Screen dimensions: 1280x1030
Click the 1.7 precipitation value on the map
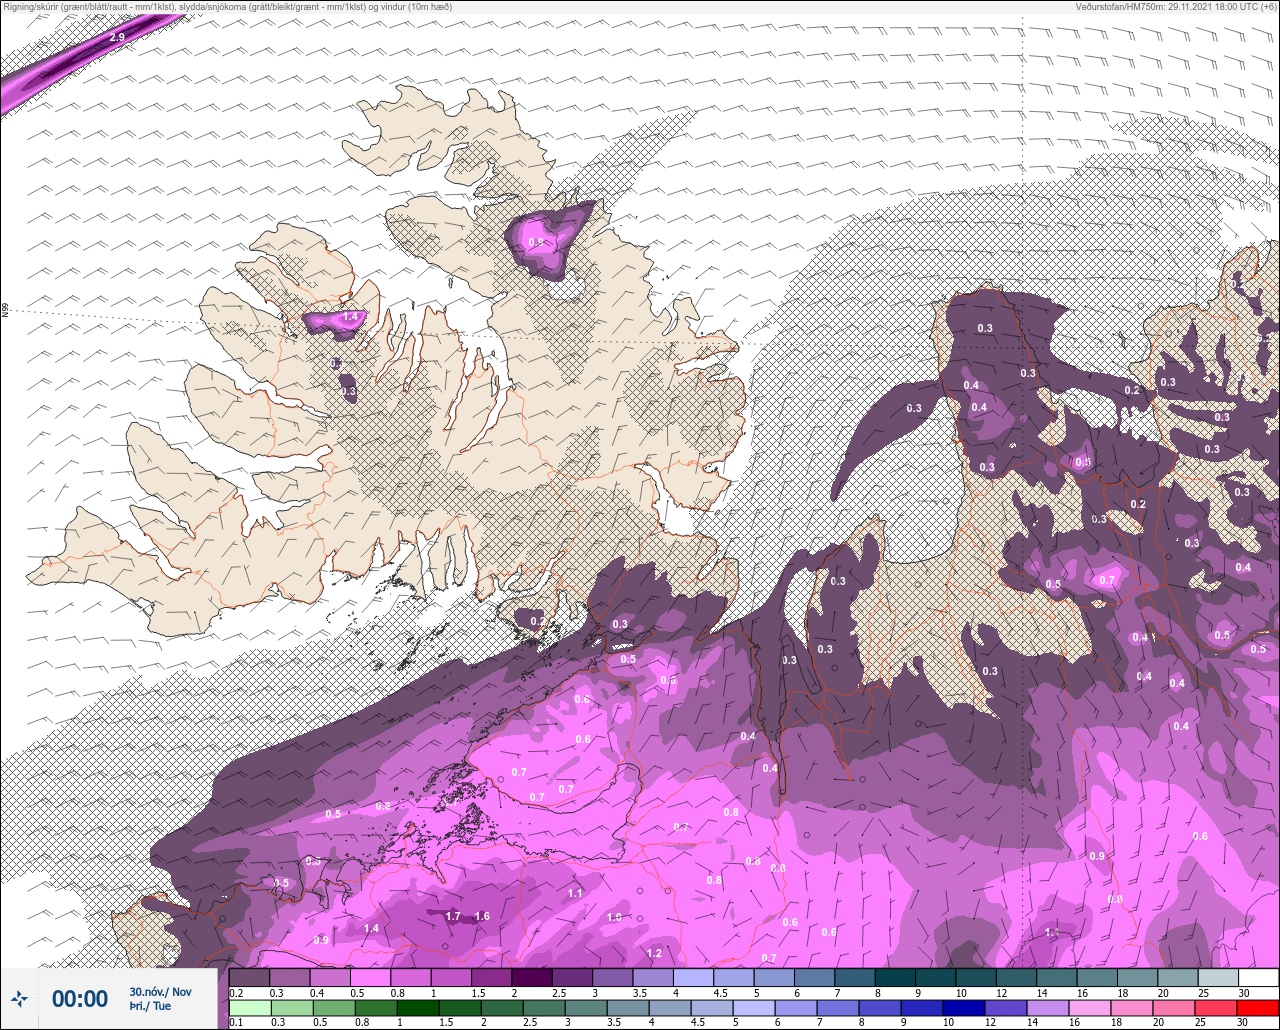pyautogui.click(x=453, y=916)
